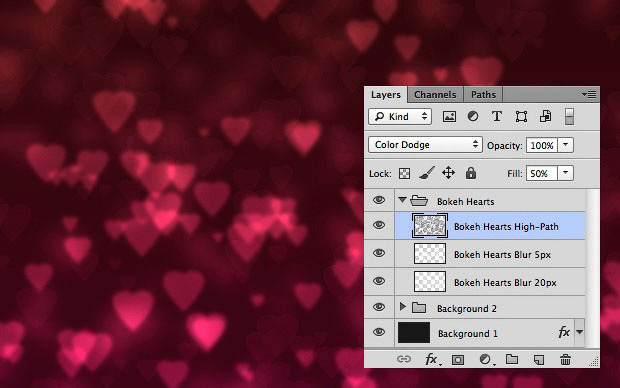Select the 'Bokeh Hearts' group name

[466, 202]
